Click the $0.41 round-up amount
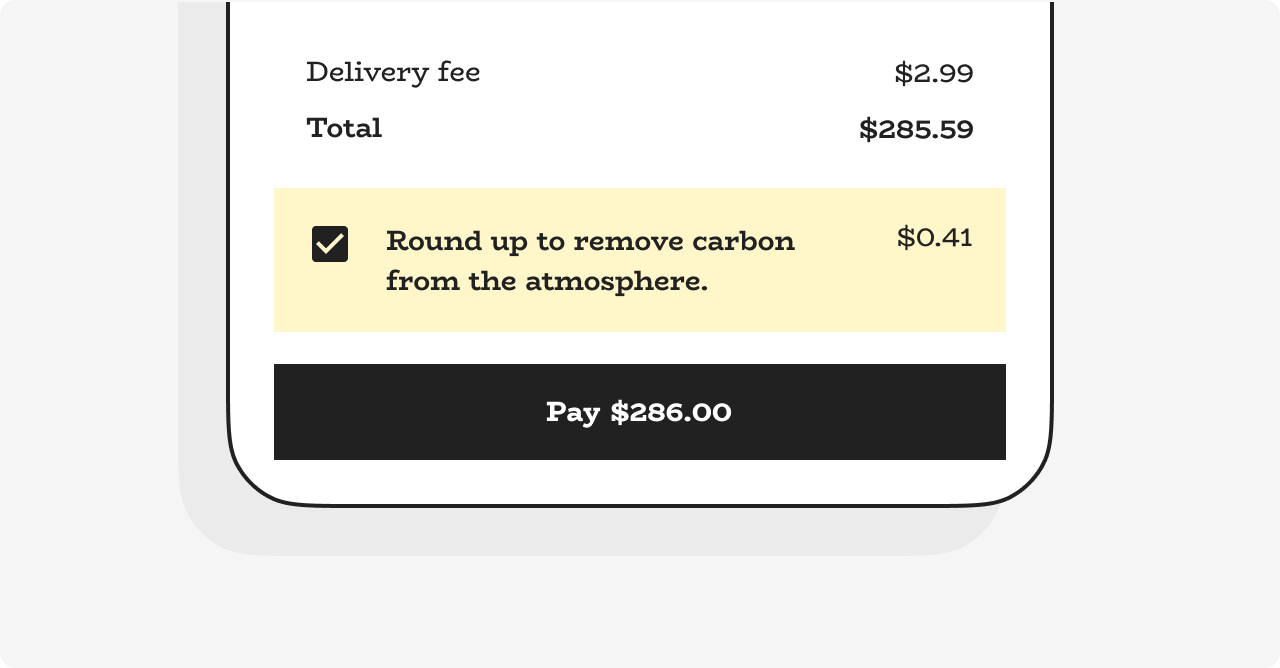 (934, 237)
